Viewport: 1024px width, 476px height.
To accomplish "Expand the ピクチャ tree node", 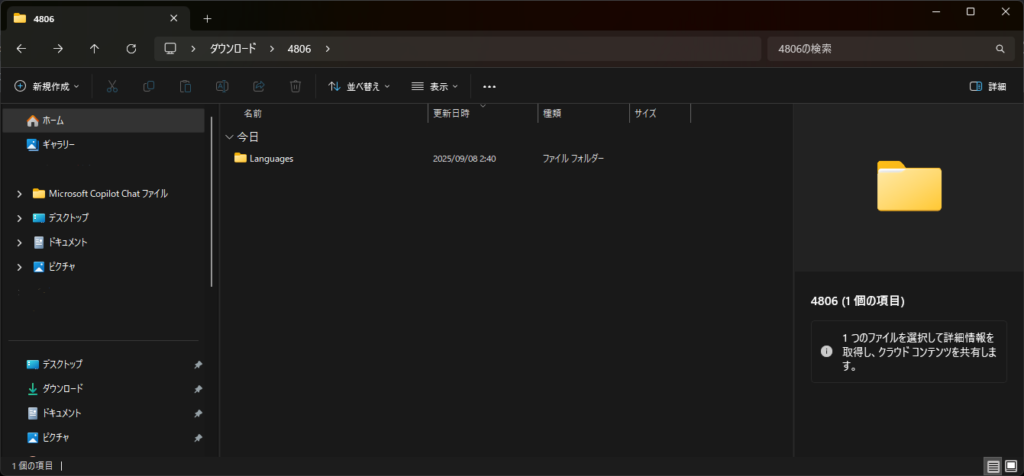I will click(19, 266).
